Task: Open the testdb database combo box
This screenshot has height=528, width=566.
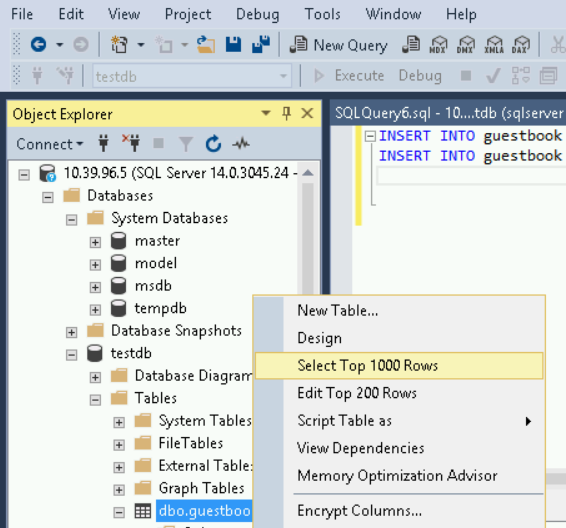Action: (192, 76)
